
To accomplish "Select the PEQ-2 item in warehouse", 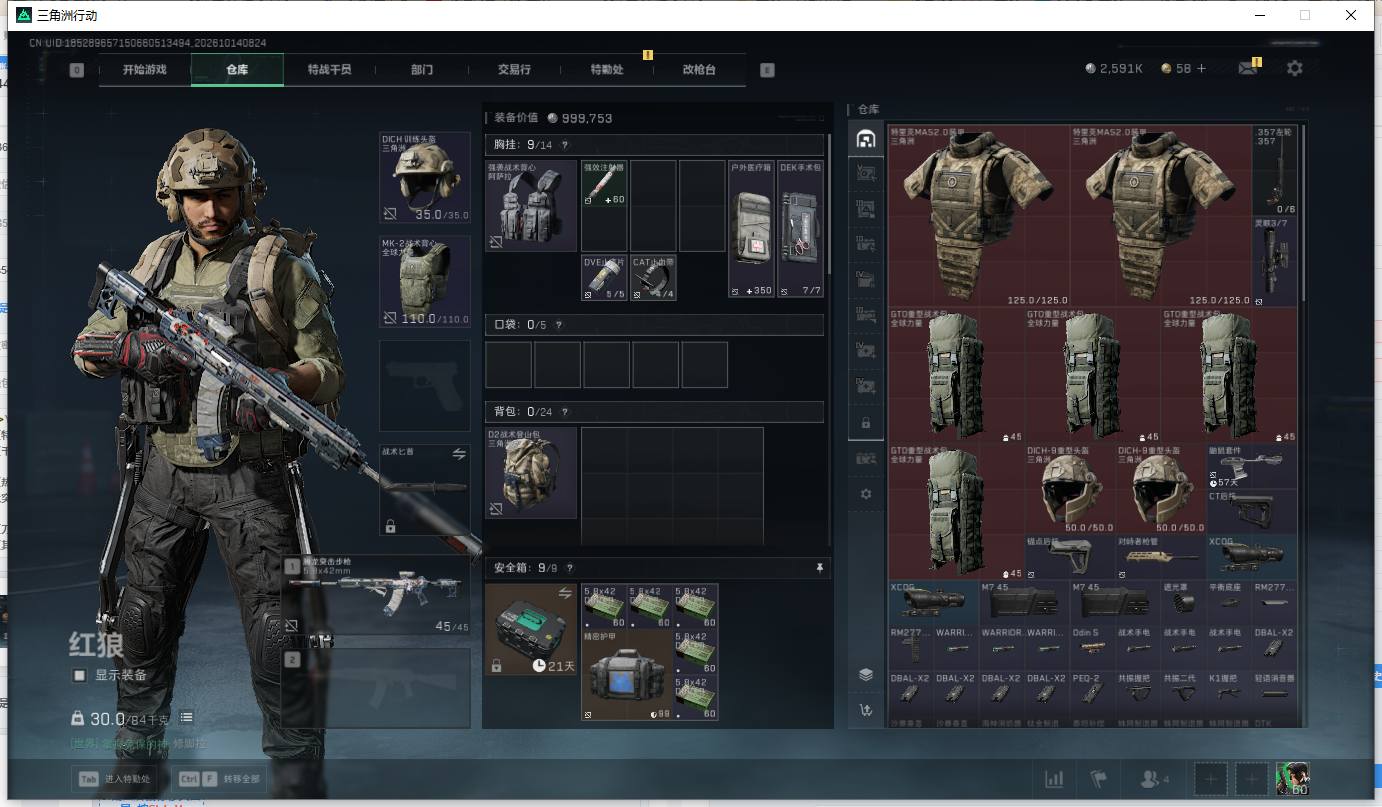I will [1094, 693].
